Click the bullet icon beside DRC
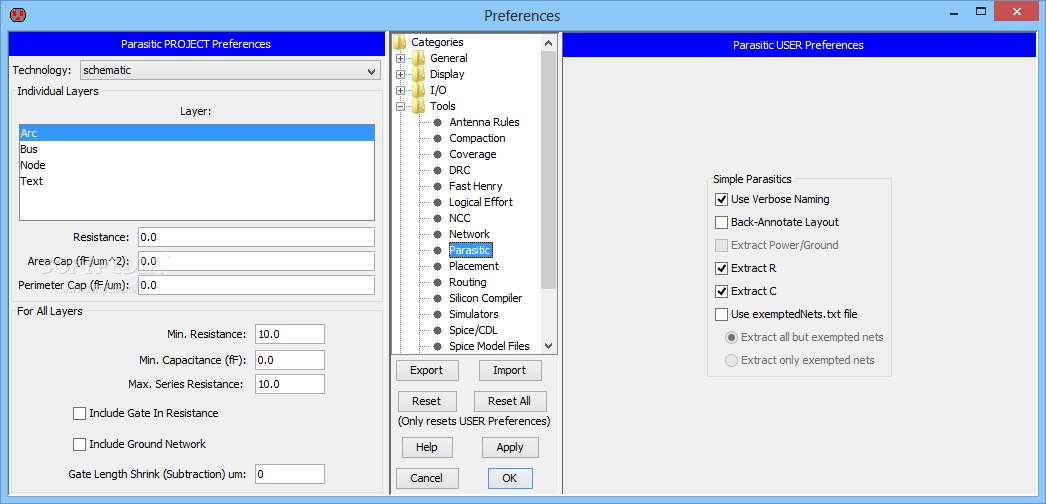Screen dimensions: 1046x504 (x=438, y=170)
